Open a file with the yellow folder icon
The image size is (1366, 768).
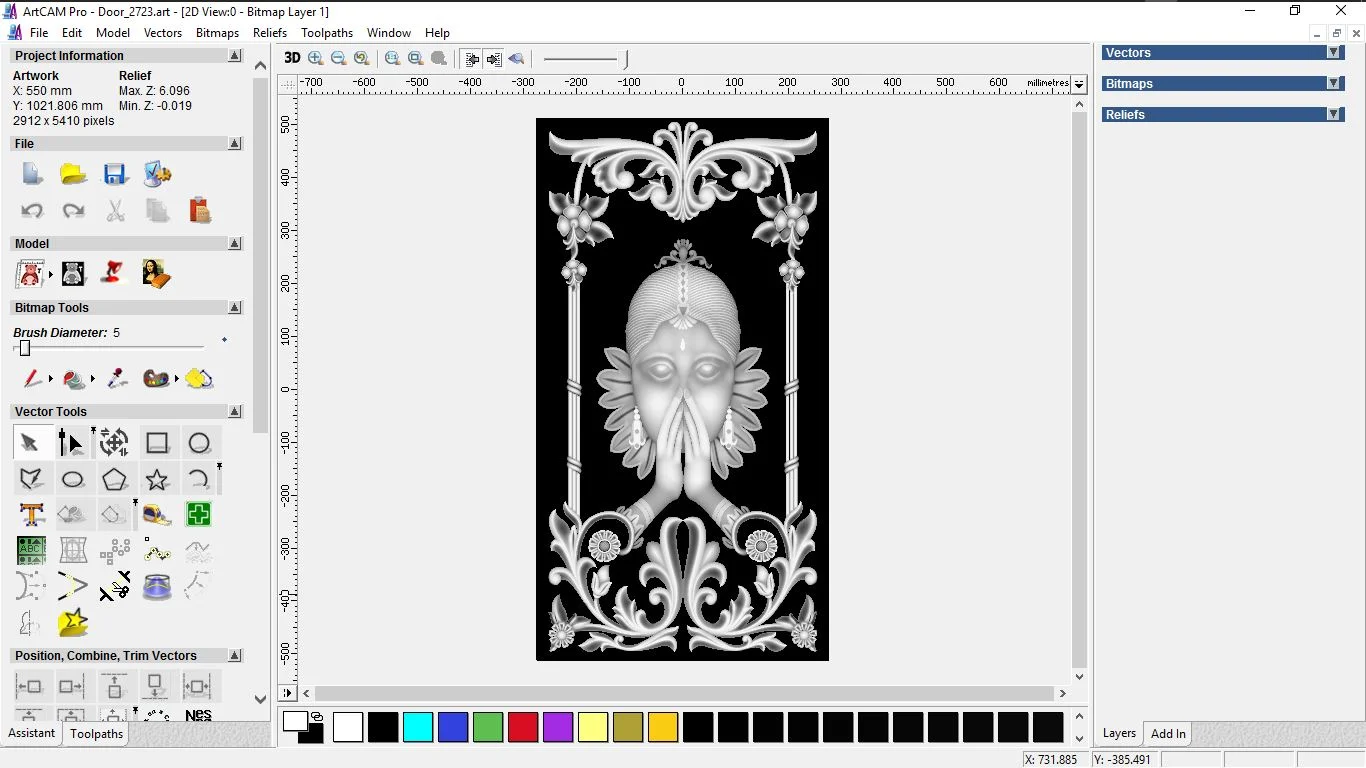click(73, 174)
